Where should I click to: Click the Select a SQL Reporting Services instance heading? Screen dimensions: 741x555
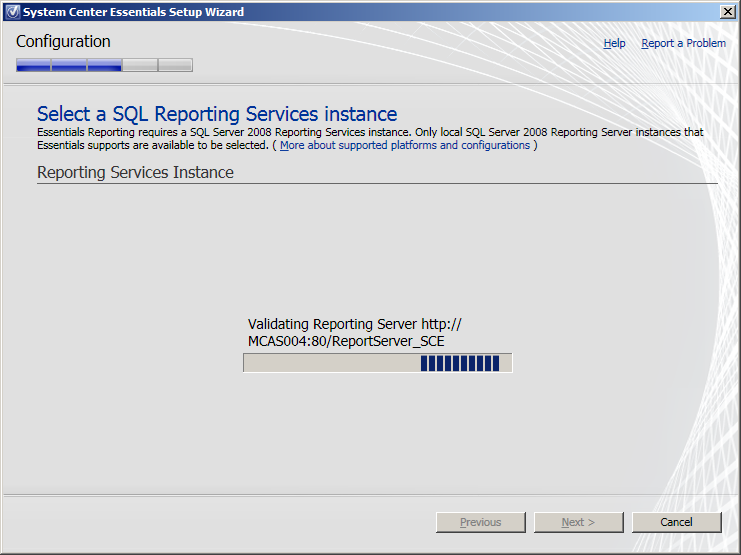click(217, 114)
